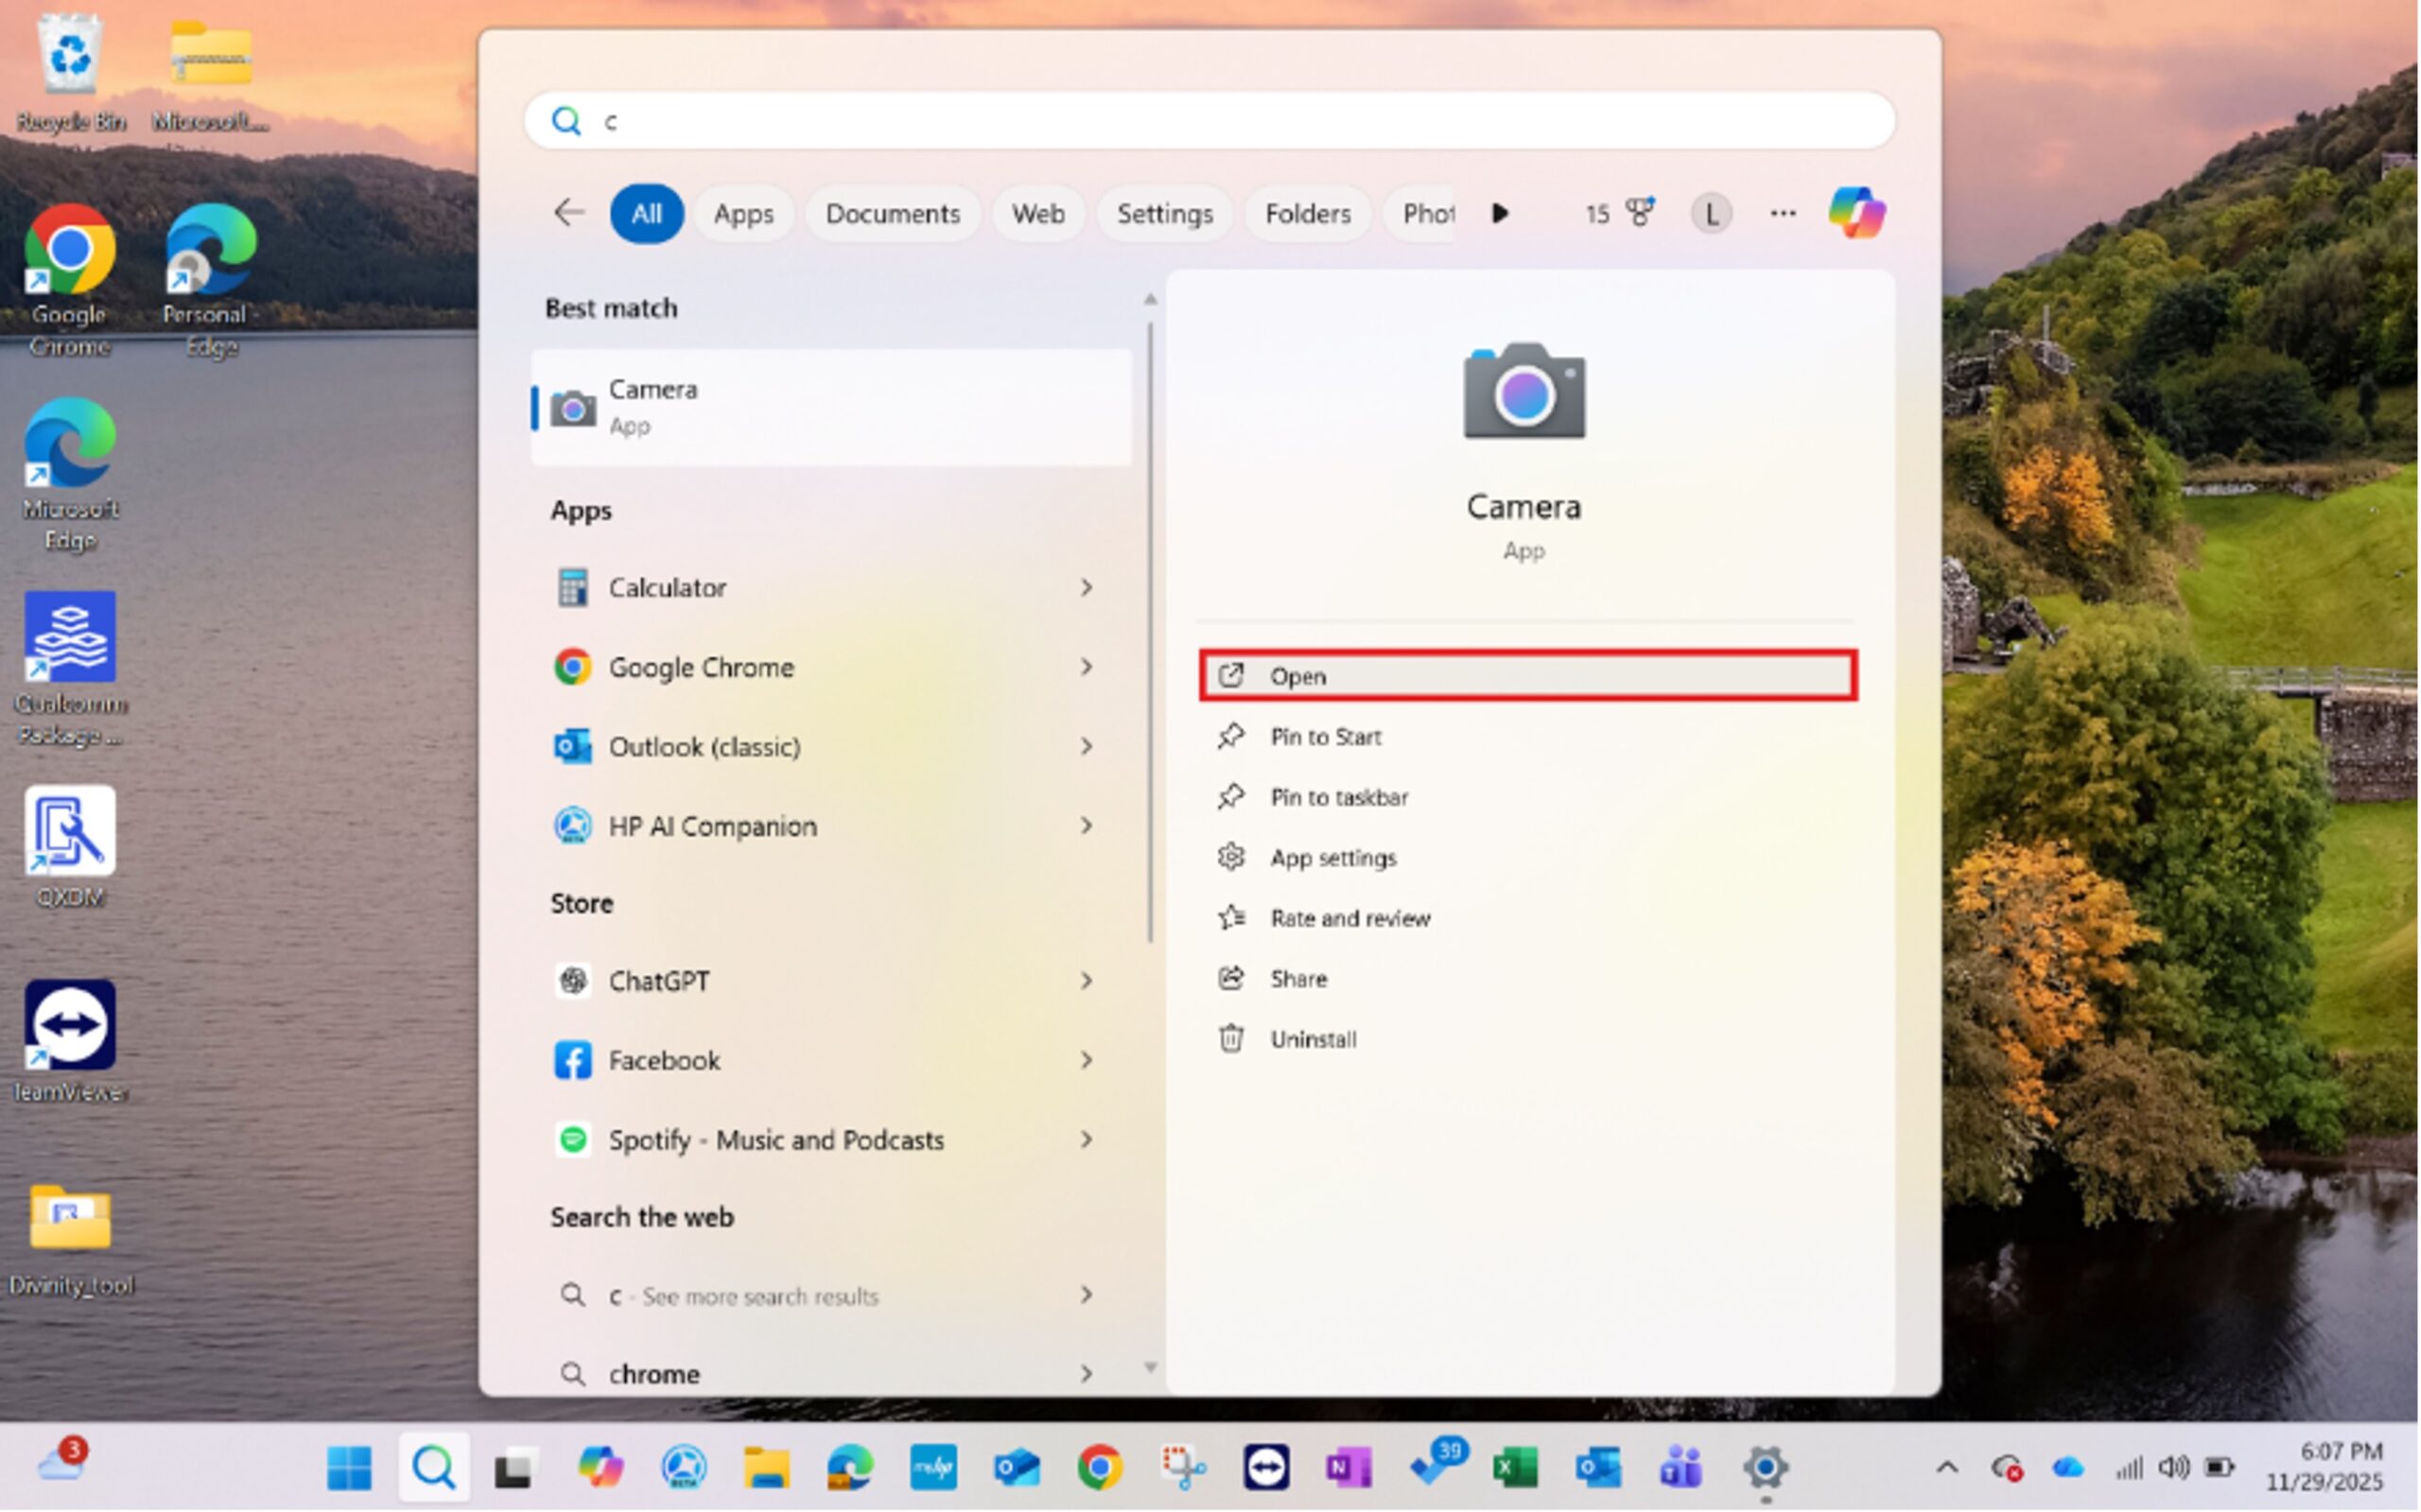Expand the ChatGPT store result arrow
The height and width of the screenshot is (1512, 2421).
(x=1086, y=981)
